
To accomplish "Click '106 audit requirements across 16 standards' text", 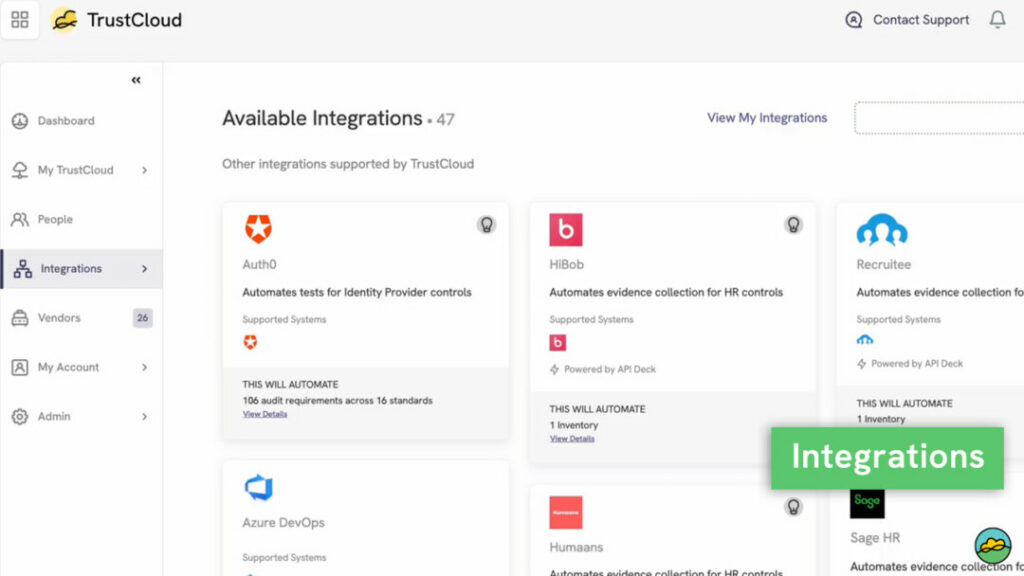I will pos(338,400).
